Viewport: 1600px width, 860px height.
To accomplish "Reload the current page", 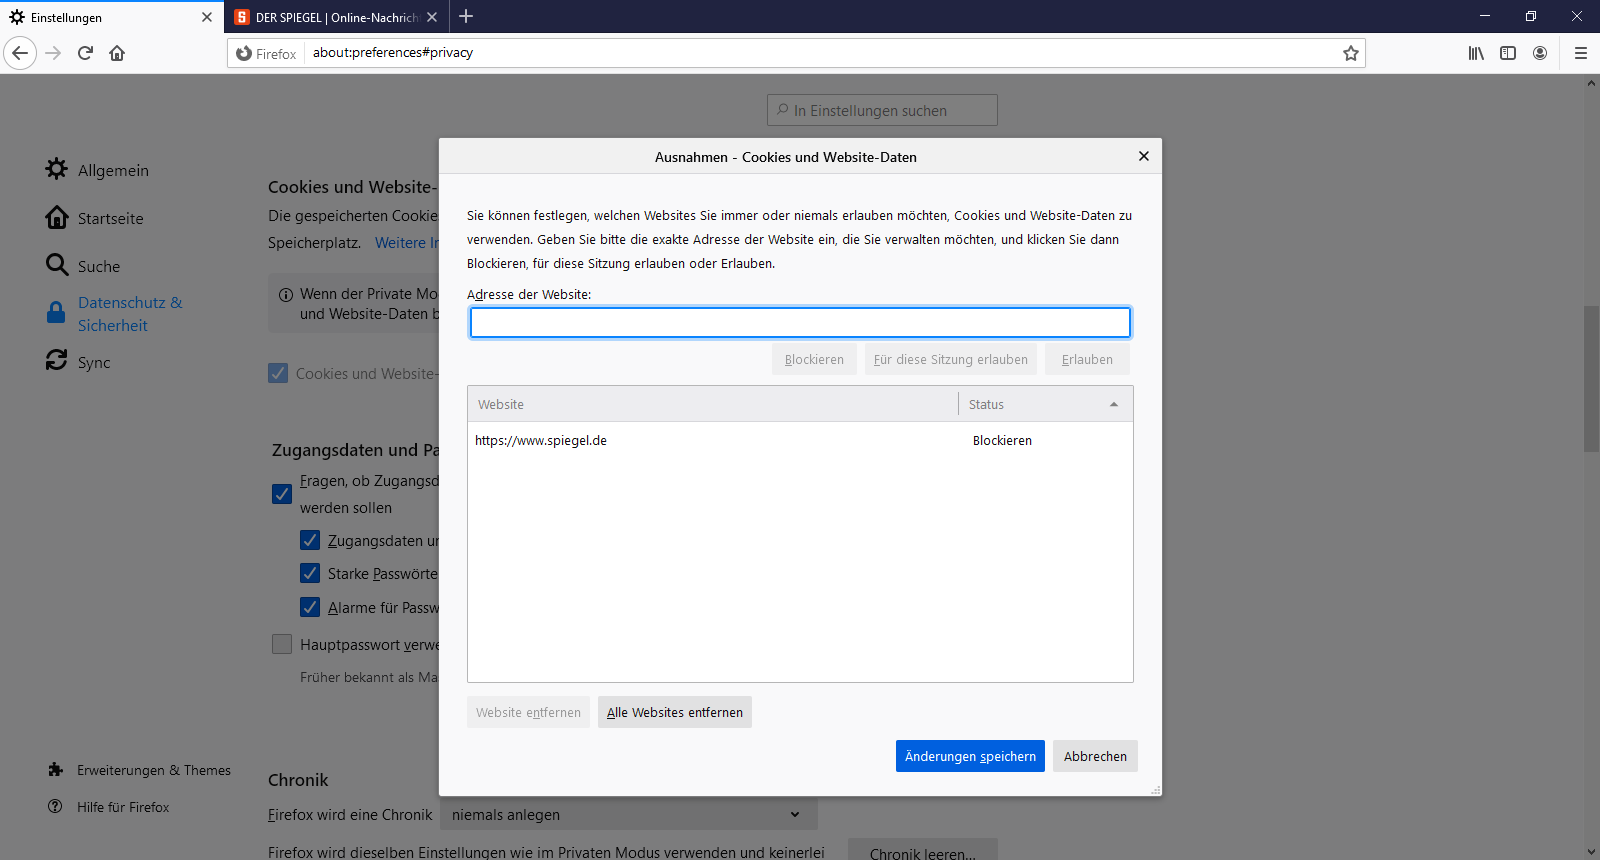I will click(x=85, y=53).
